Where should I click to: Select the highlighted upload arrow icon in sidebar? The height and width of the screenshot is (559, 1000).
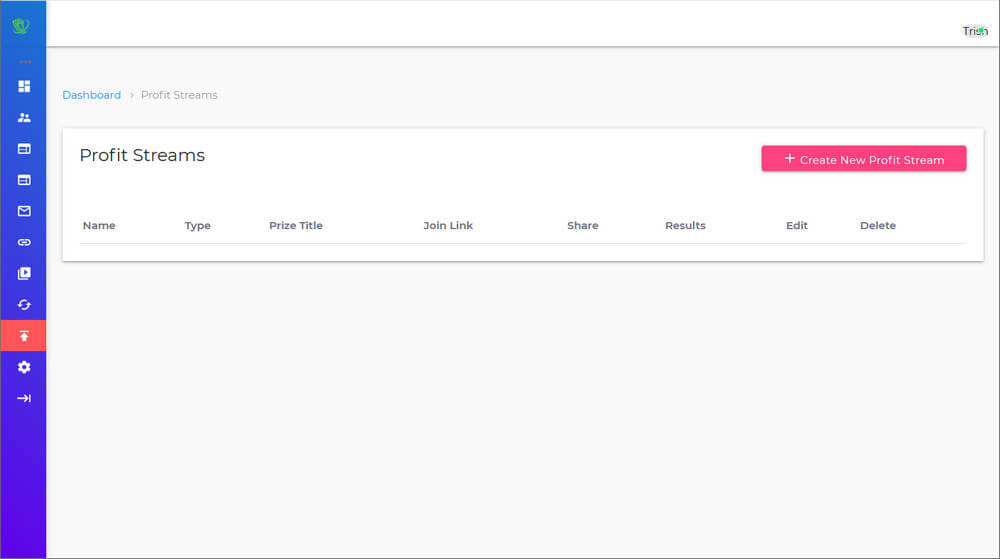[x=24, y=335]
